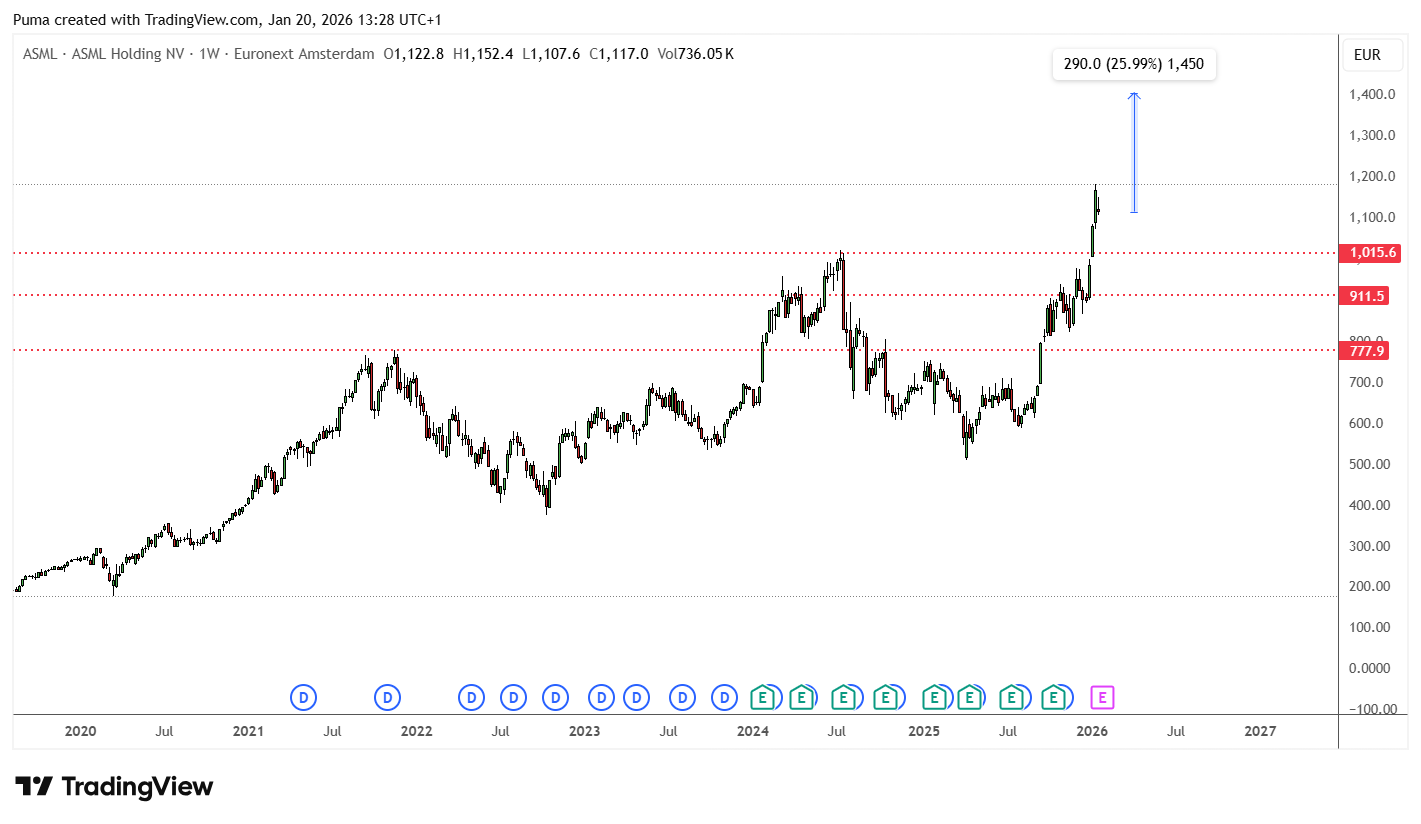Click the high price H1,152.4 value

tap(482, 54)
